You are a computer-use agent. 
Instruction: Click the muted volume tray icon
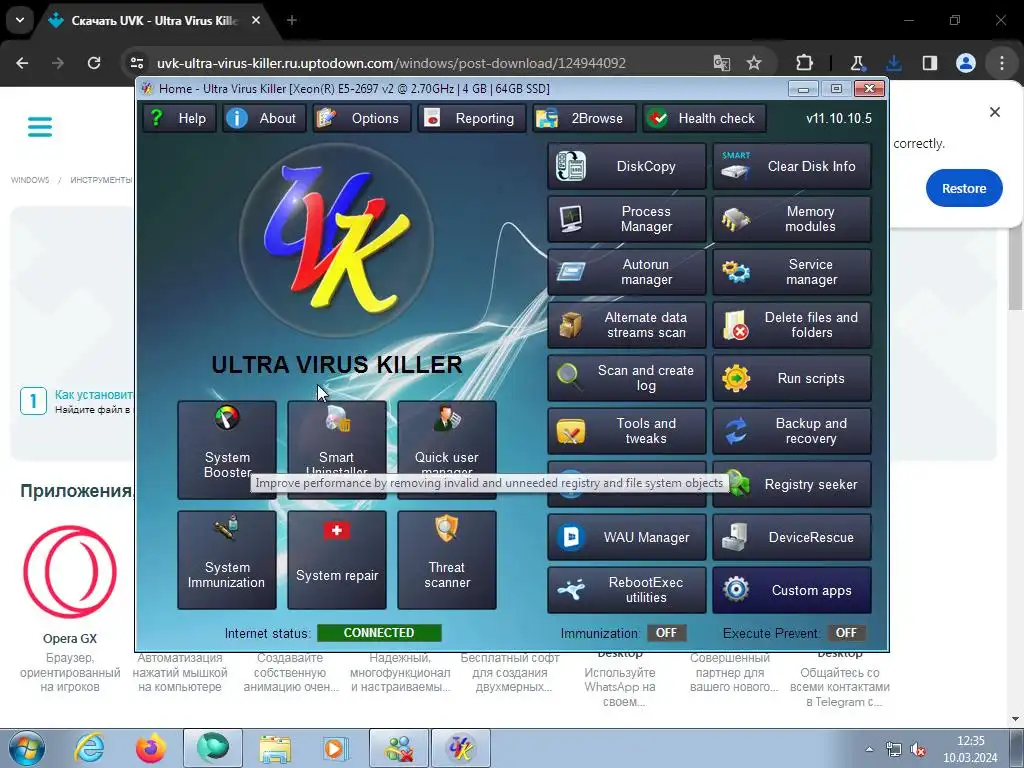coord(919,750)
